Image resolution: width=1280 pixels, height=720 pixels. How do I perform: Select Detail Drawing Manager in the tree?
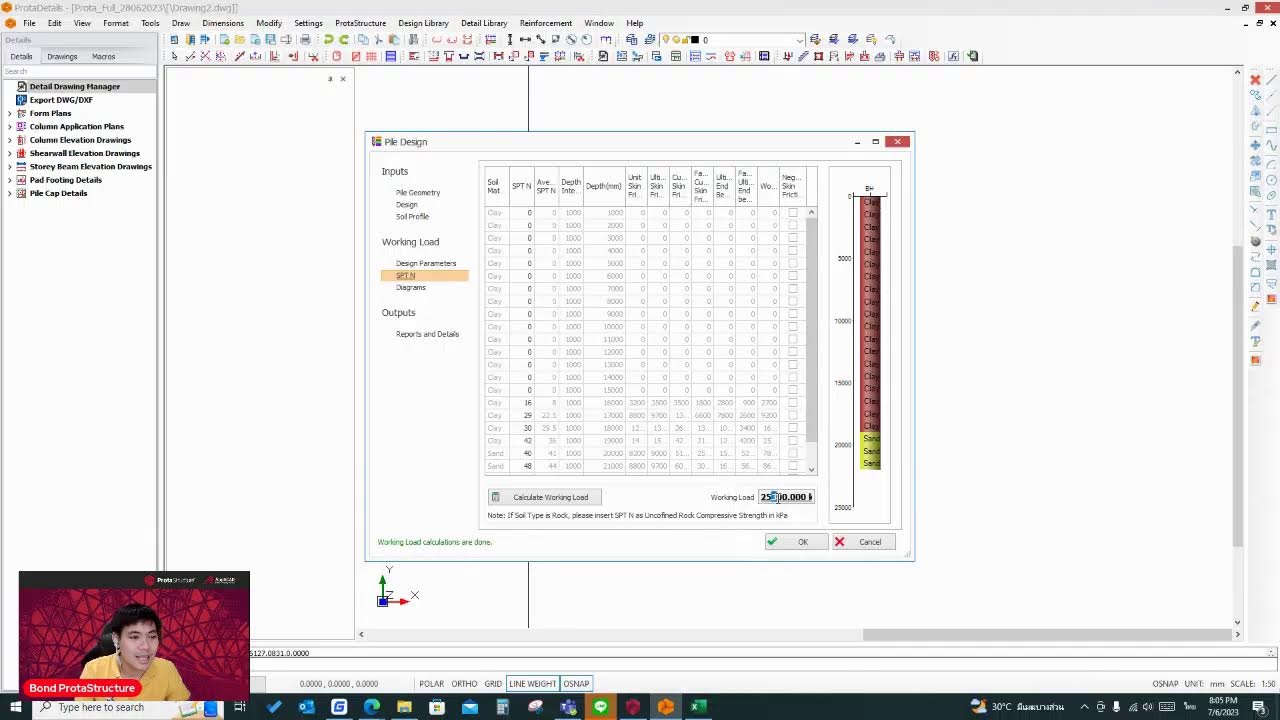pos(75,87)
